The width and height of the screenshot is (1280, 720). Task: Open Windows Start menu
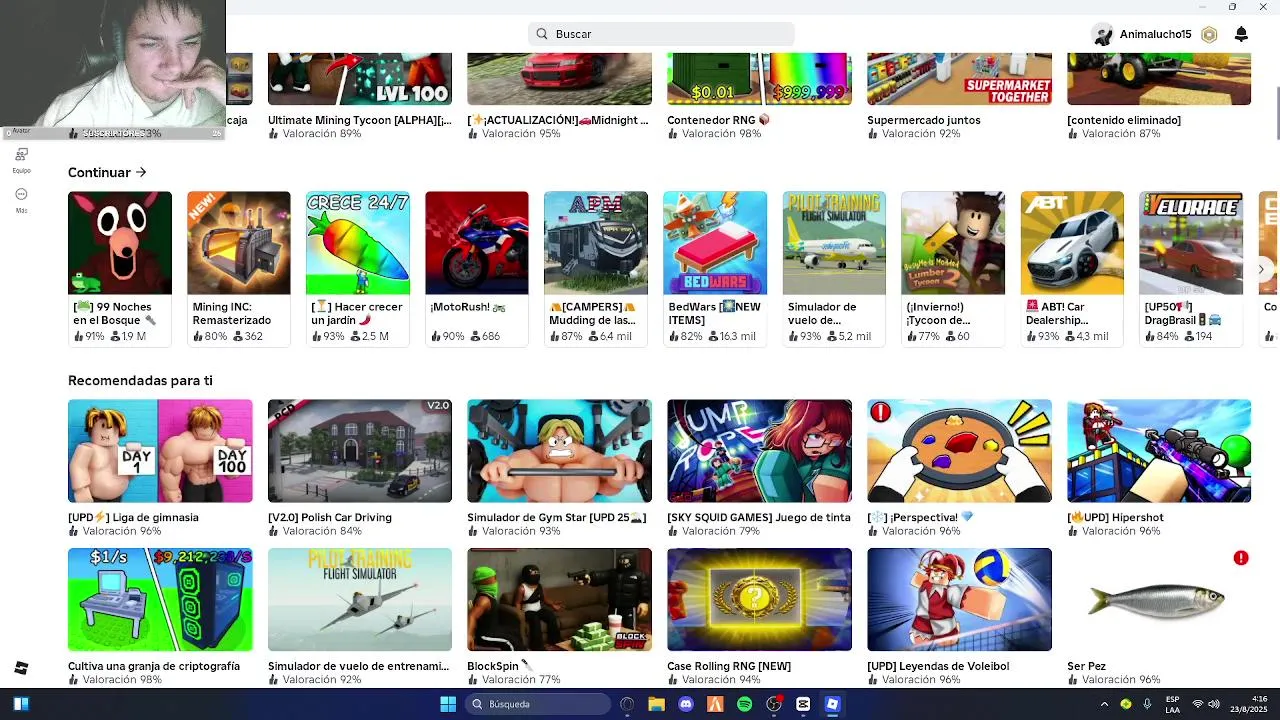(448, 704)
